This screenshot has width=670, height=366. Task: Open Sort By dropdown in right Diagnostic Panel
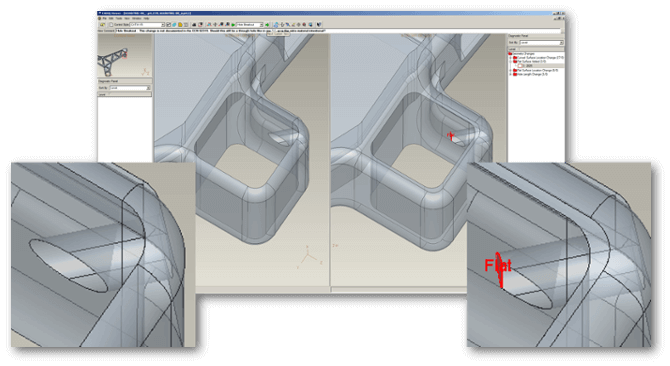[x=542, y=43]
